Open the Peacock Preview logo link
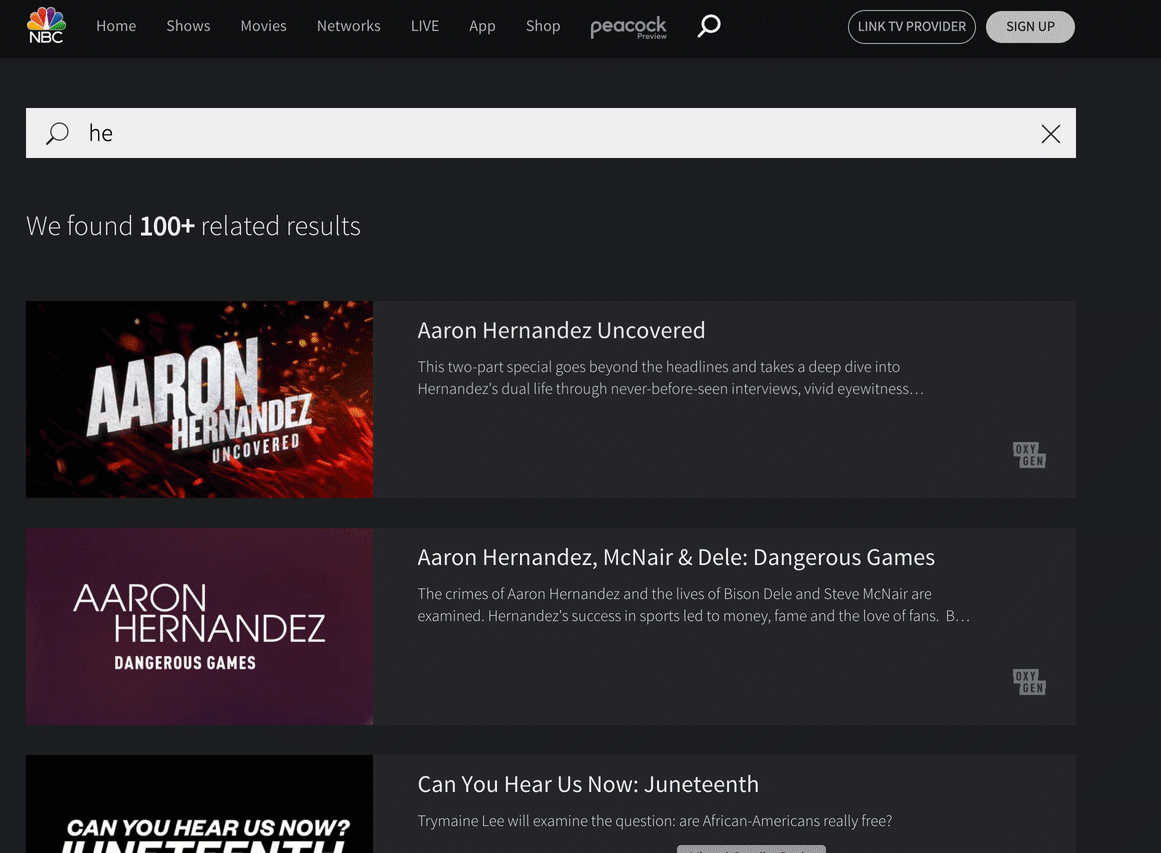This screenshot has height=853, width=1161. click(628, 27)
